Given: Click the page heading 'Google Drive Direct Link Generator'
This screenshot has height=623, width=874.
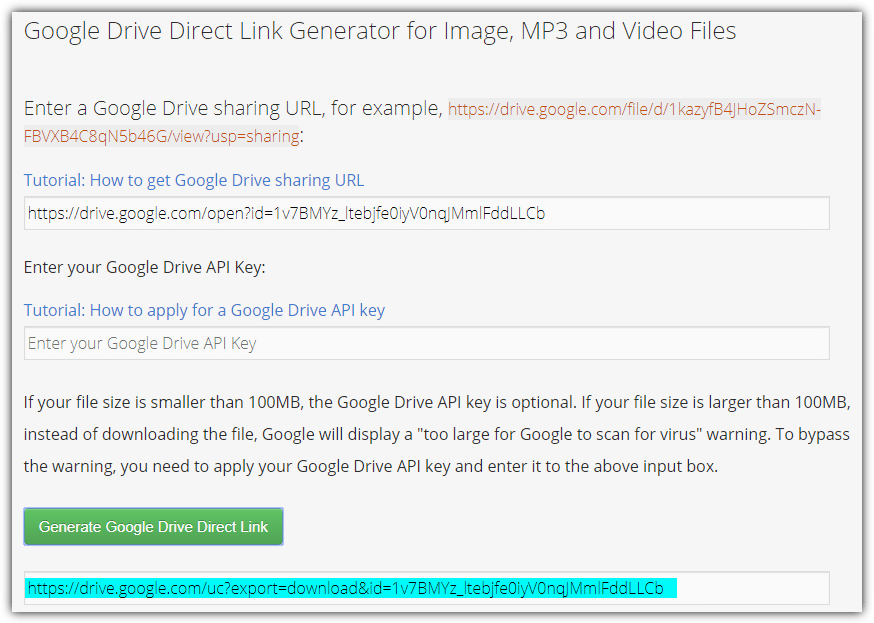Looking at the screenshot, I should pyautogui.click(x=380, y=31).
